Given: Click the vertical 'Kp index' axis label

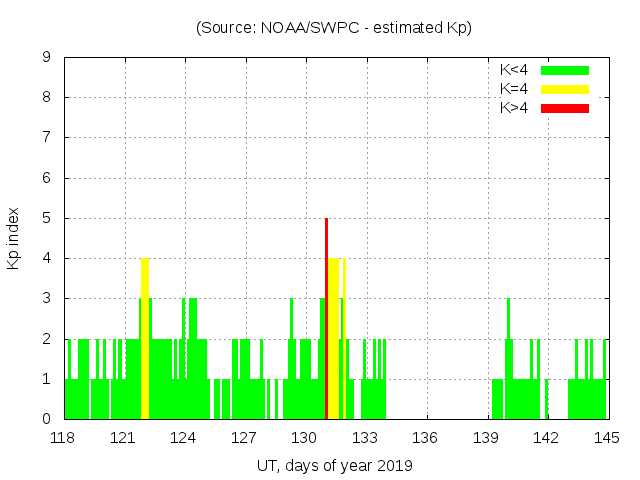Looking at the screenshot, I should pos(14,238).
